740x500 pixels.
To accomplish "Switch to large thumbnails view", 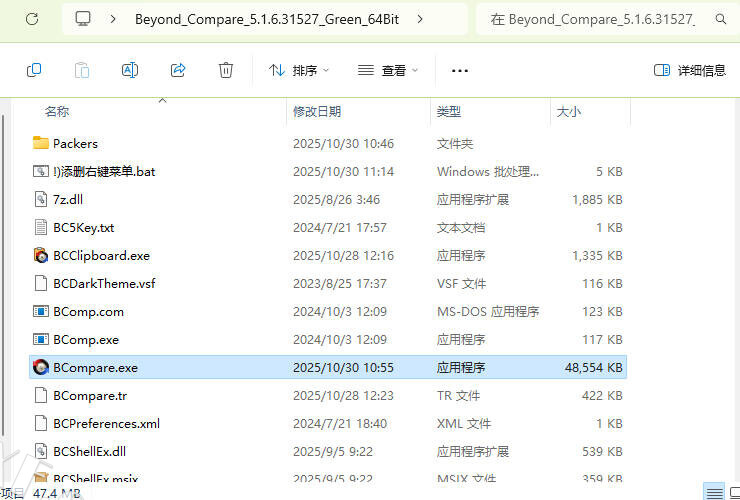I will [x=733, y=491].
